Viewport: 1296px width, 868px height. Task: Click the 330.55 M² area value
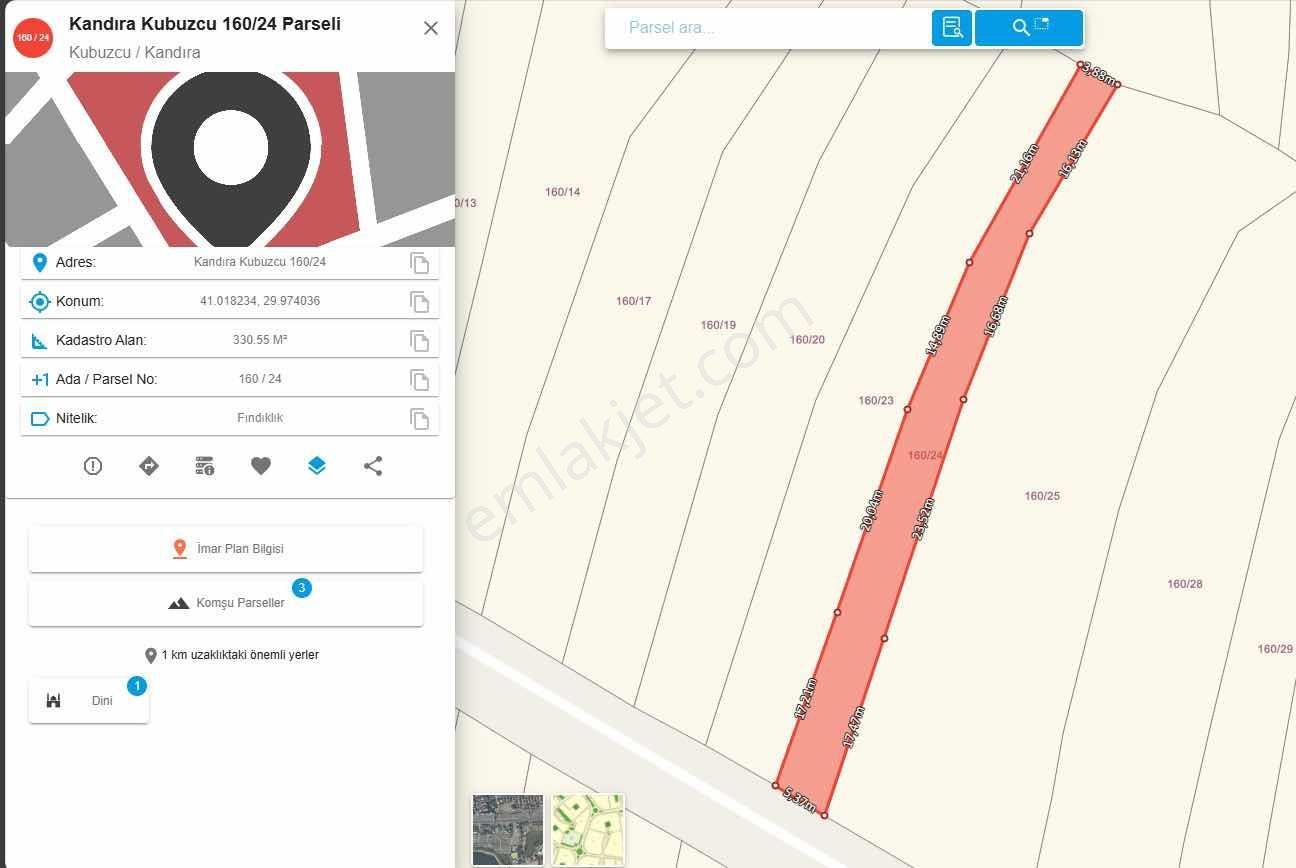pos(260,340)
